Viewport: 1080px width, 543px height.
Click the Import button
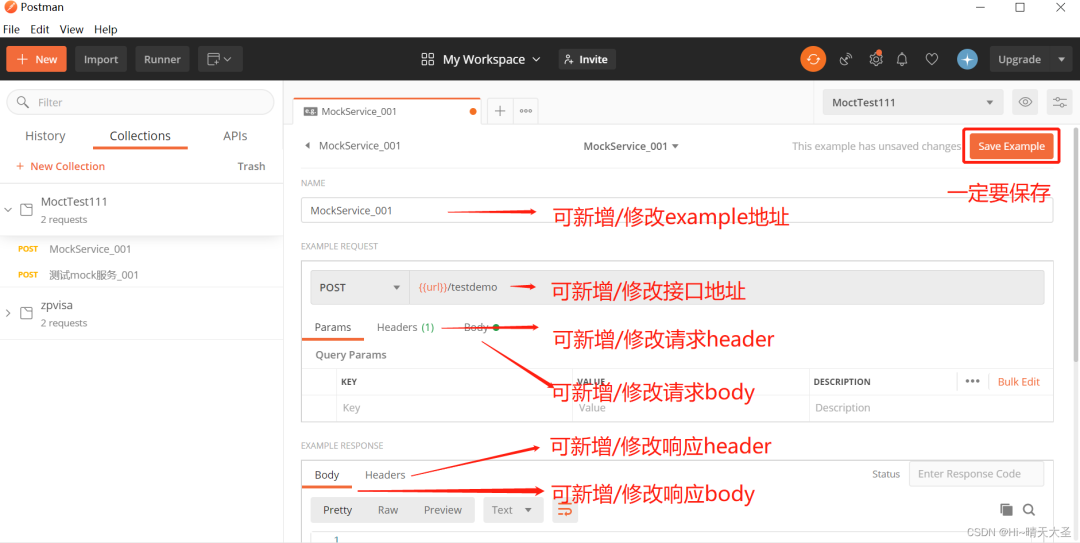[101, 59]
